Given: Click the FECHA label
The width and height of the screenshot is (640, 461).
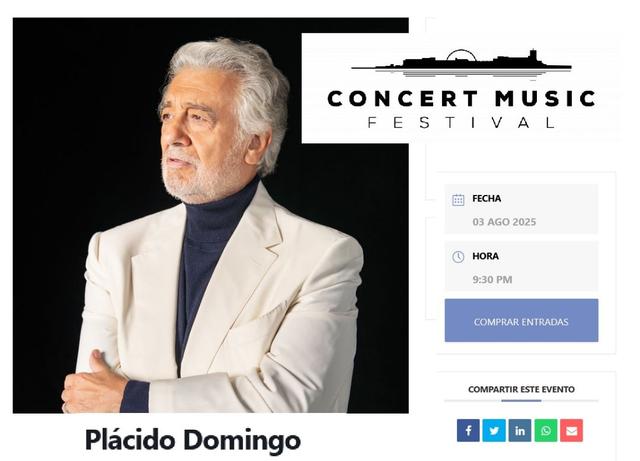Looking at the screenshot, I should tap(487, 198).
